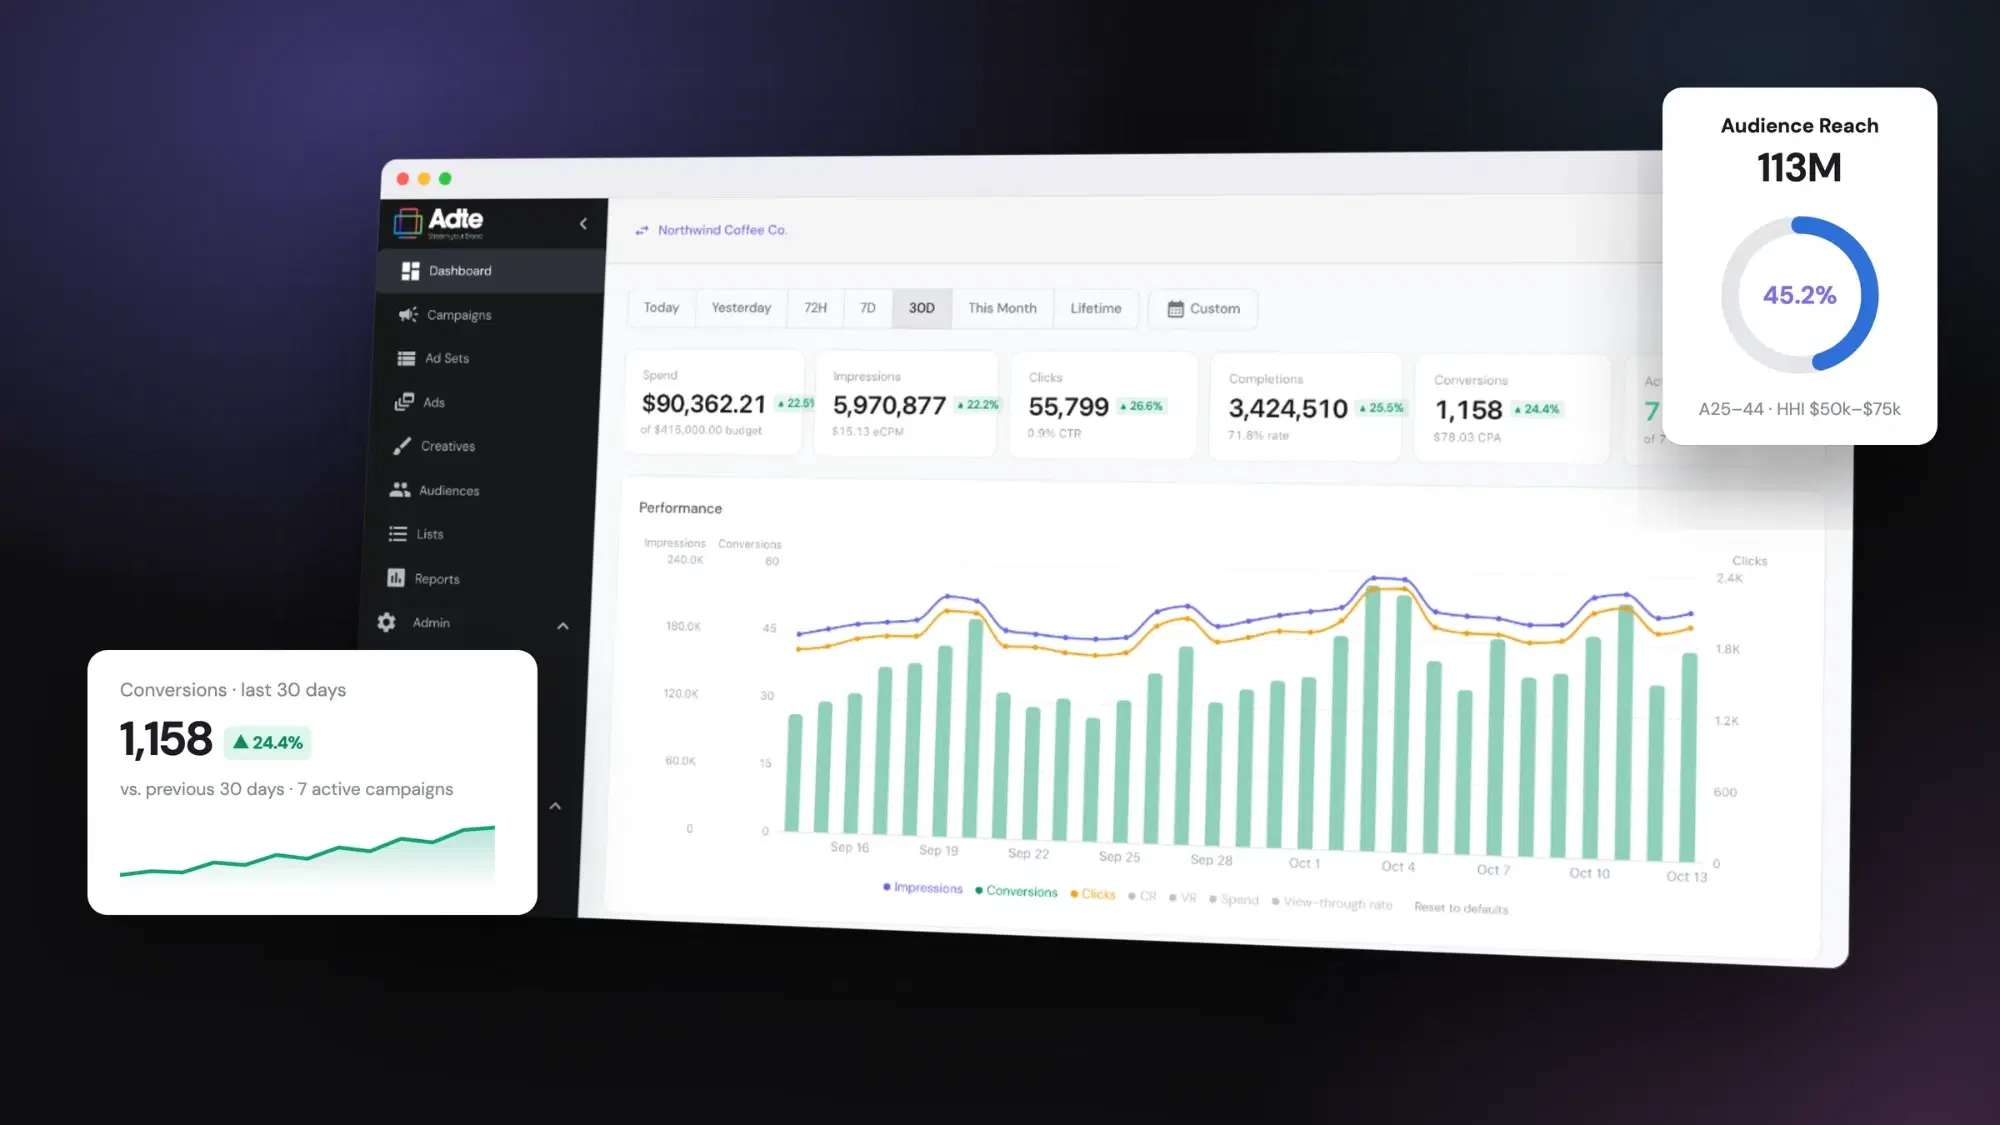Screen dimensions: 2000x1125
Task: Click the Spend metric card
Action: (x=714, y=402)
